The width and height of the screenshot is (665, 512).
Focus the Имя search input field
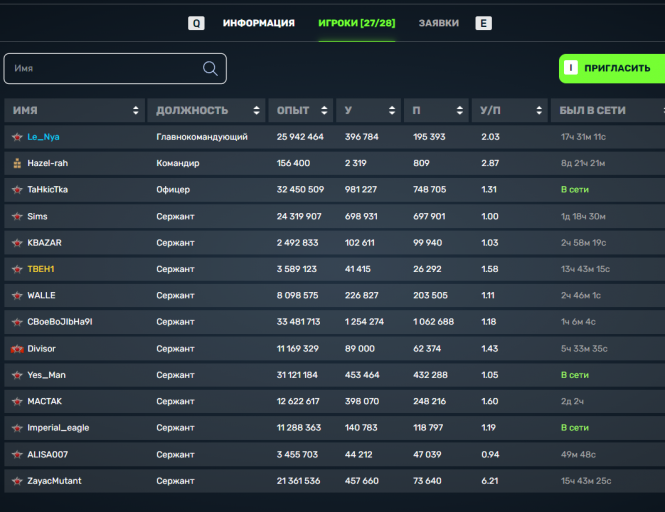coord(115,68)
